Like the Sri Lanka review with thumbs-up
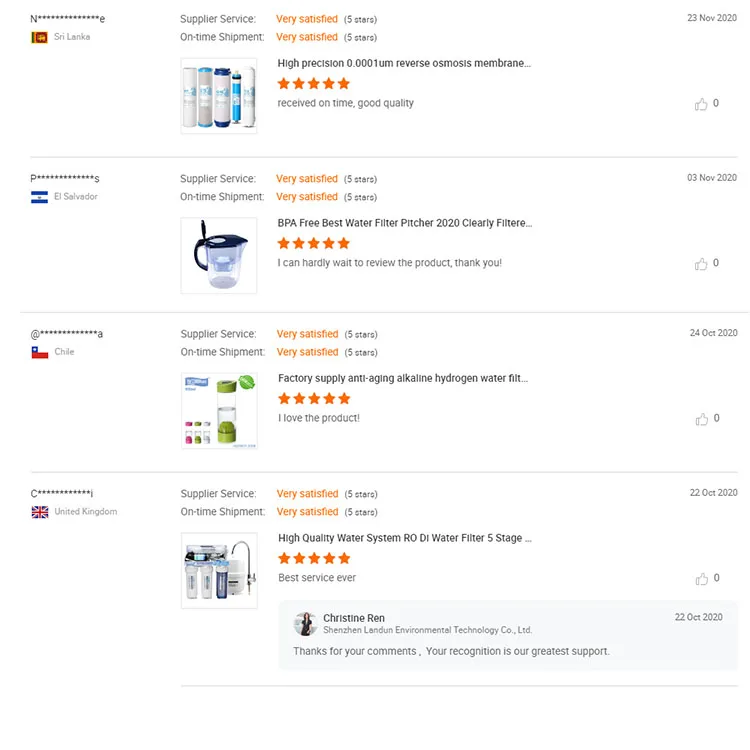The image size is (750, 750). [x=701, y=104]
